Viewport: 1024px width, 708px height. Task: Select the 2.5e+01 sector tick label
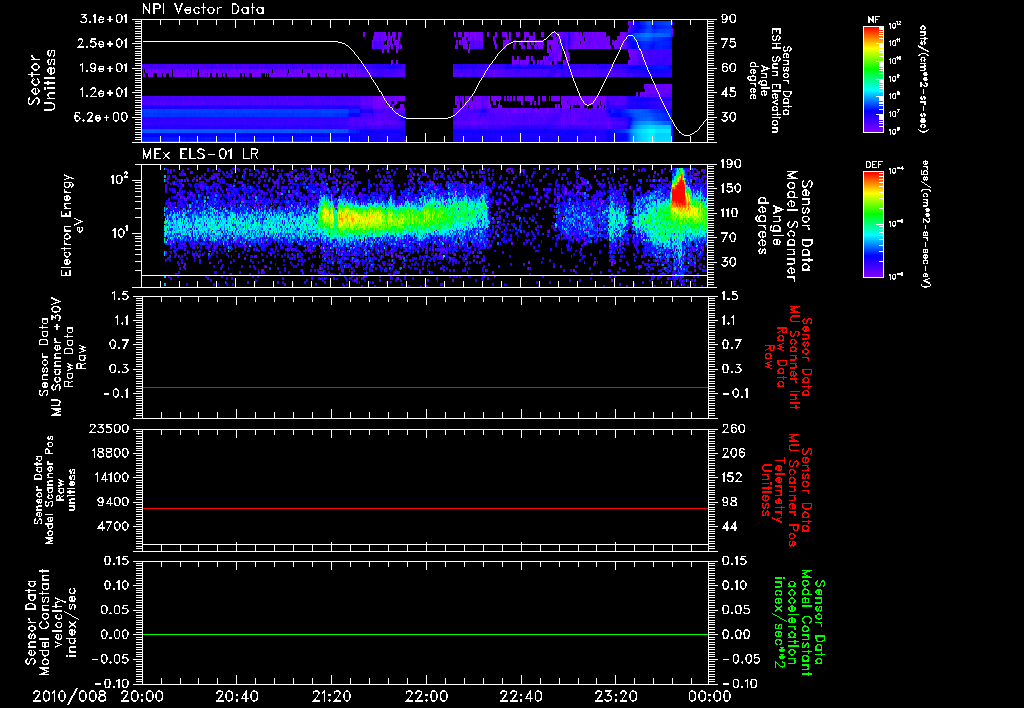point(103,43)
